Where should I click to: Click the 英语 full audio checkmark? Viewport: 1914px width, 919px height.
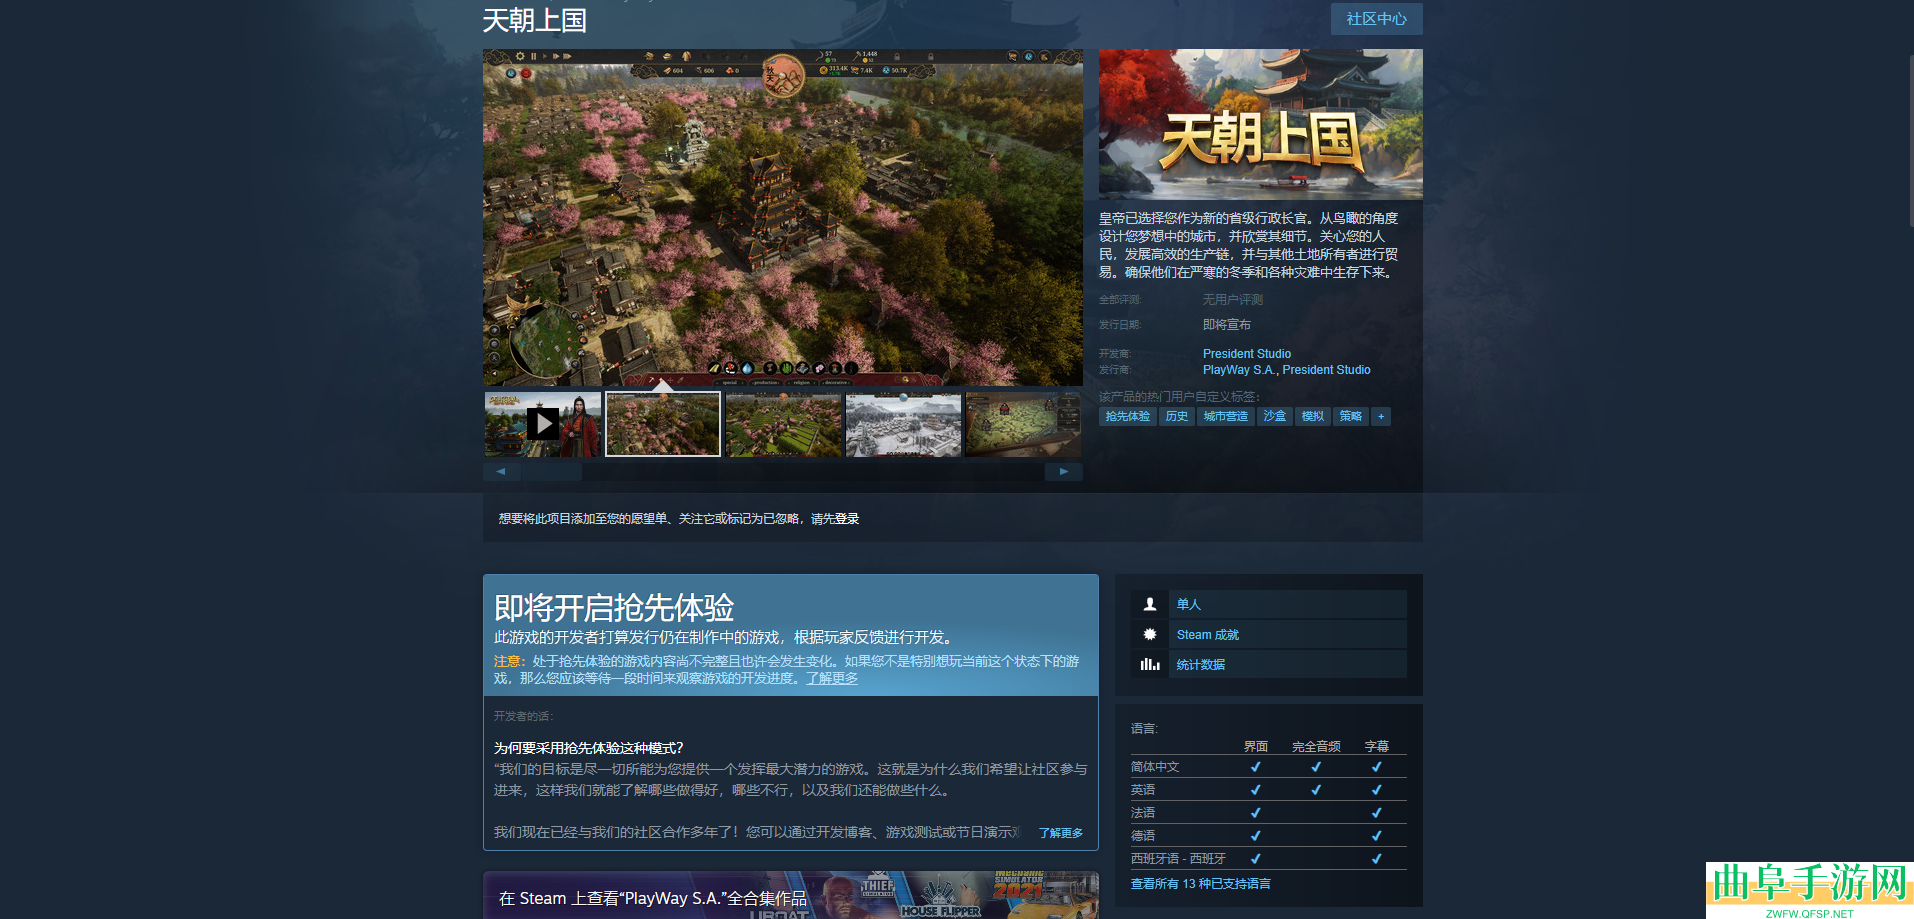pos(1316,790)
